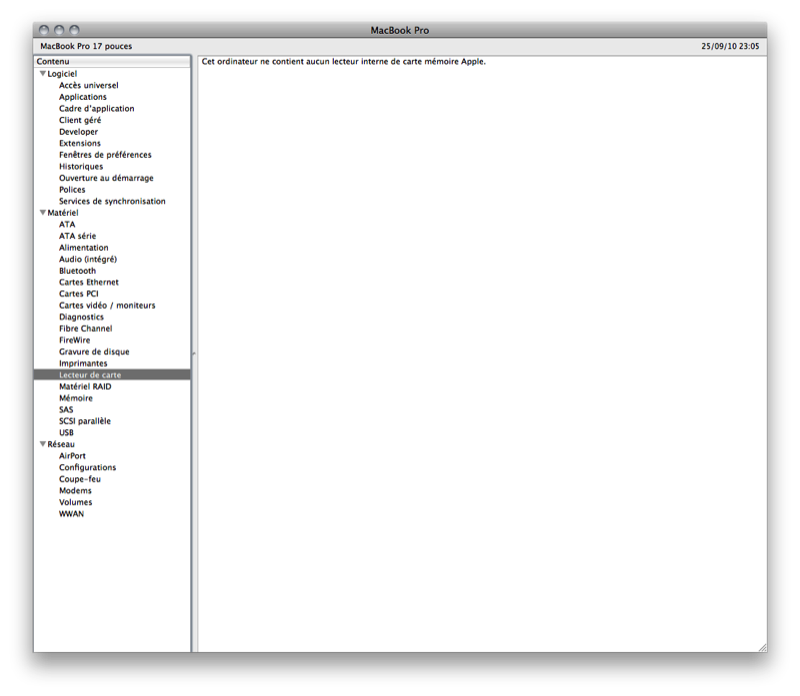Open the FireWire entry

click(x=75, y=340)
